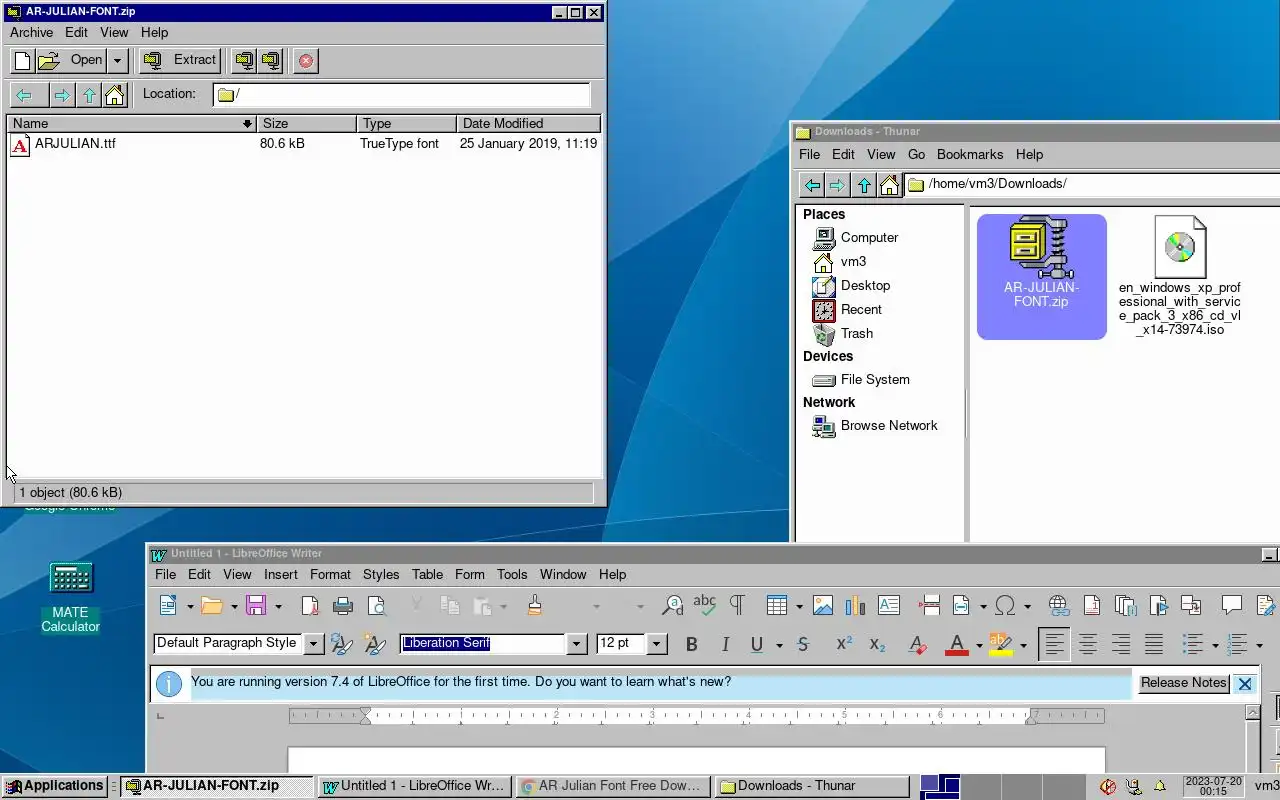
Task: Click the Insert Hyperlink icon
Action: pyautogui.click(x=1058, y=606)
